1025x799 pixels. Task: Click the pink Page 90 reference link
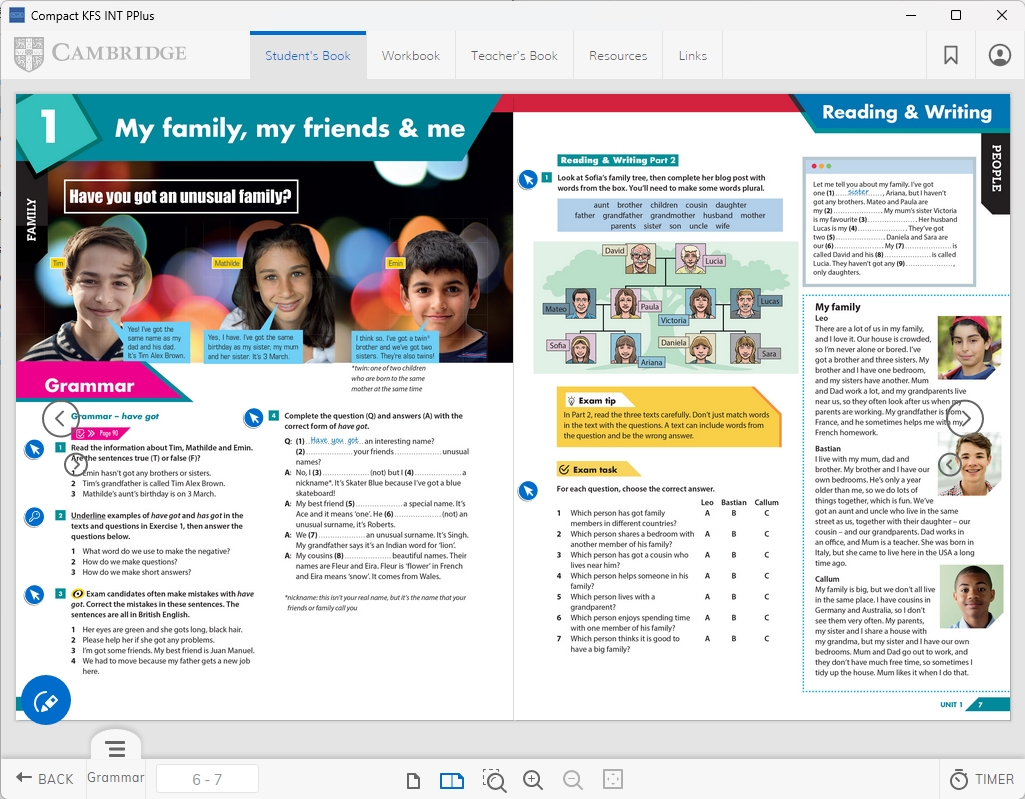pyautogui.click(x=99, y=433)
